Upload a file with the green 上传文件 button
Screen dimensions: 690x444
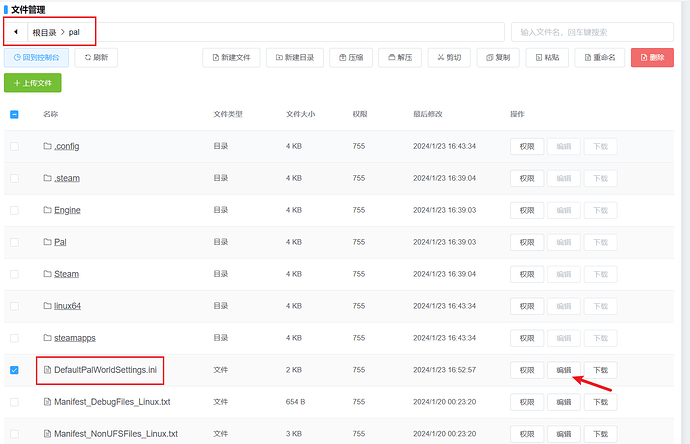tap(33, 83)
